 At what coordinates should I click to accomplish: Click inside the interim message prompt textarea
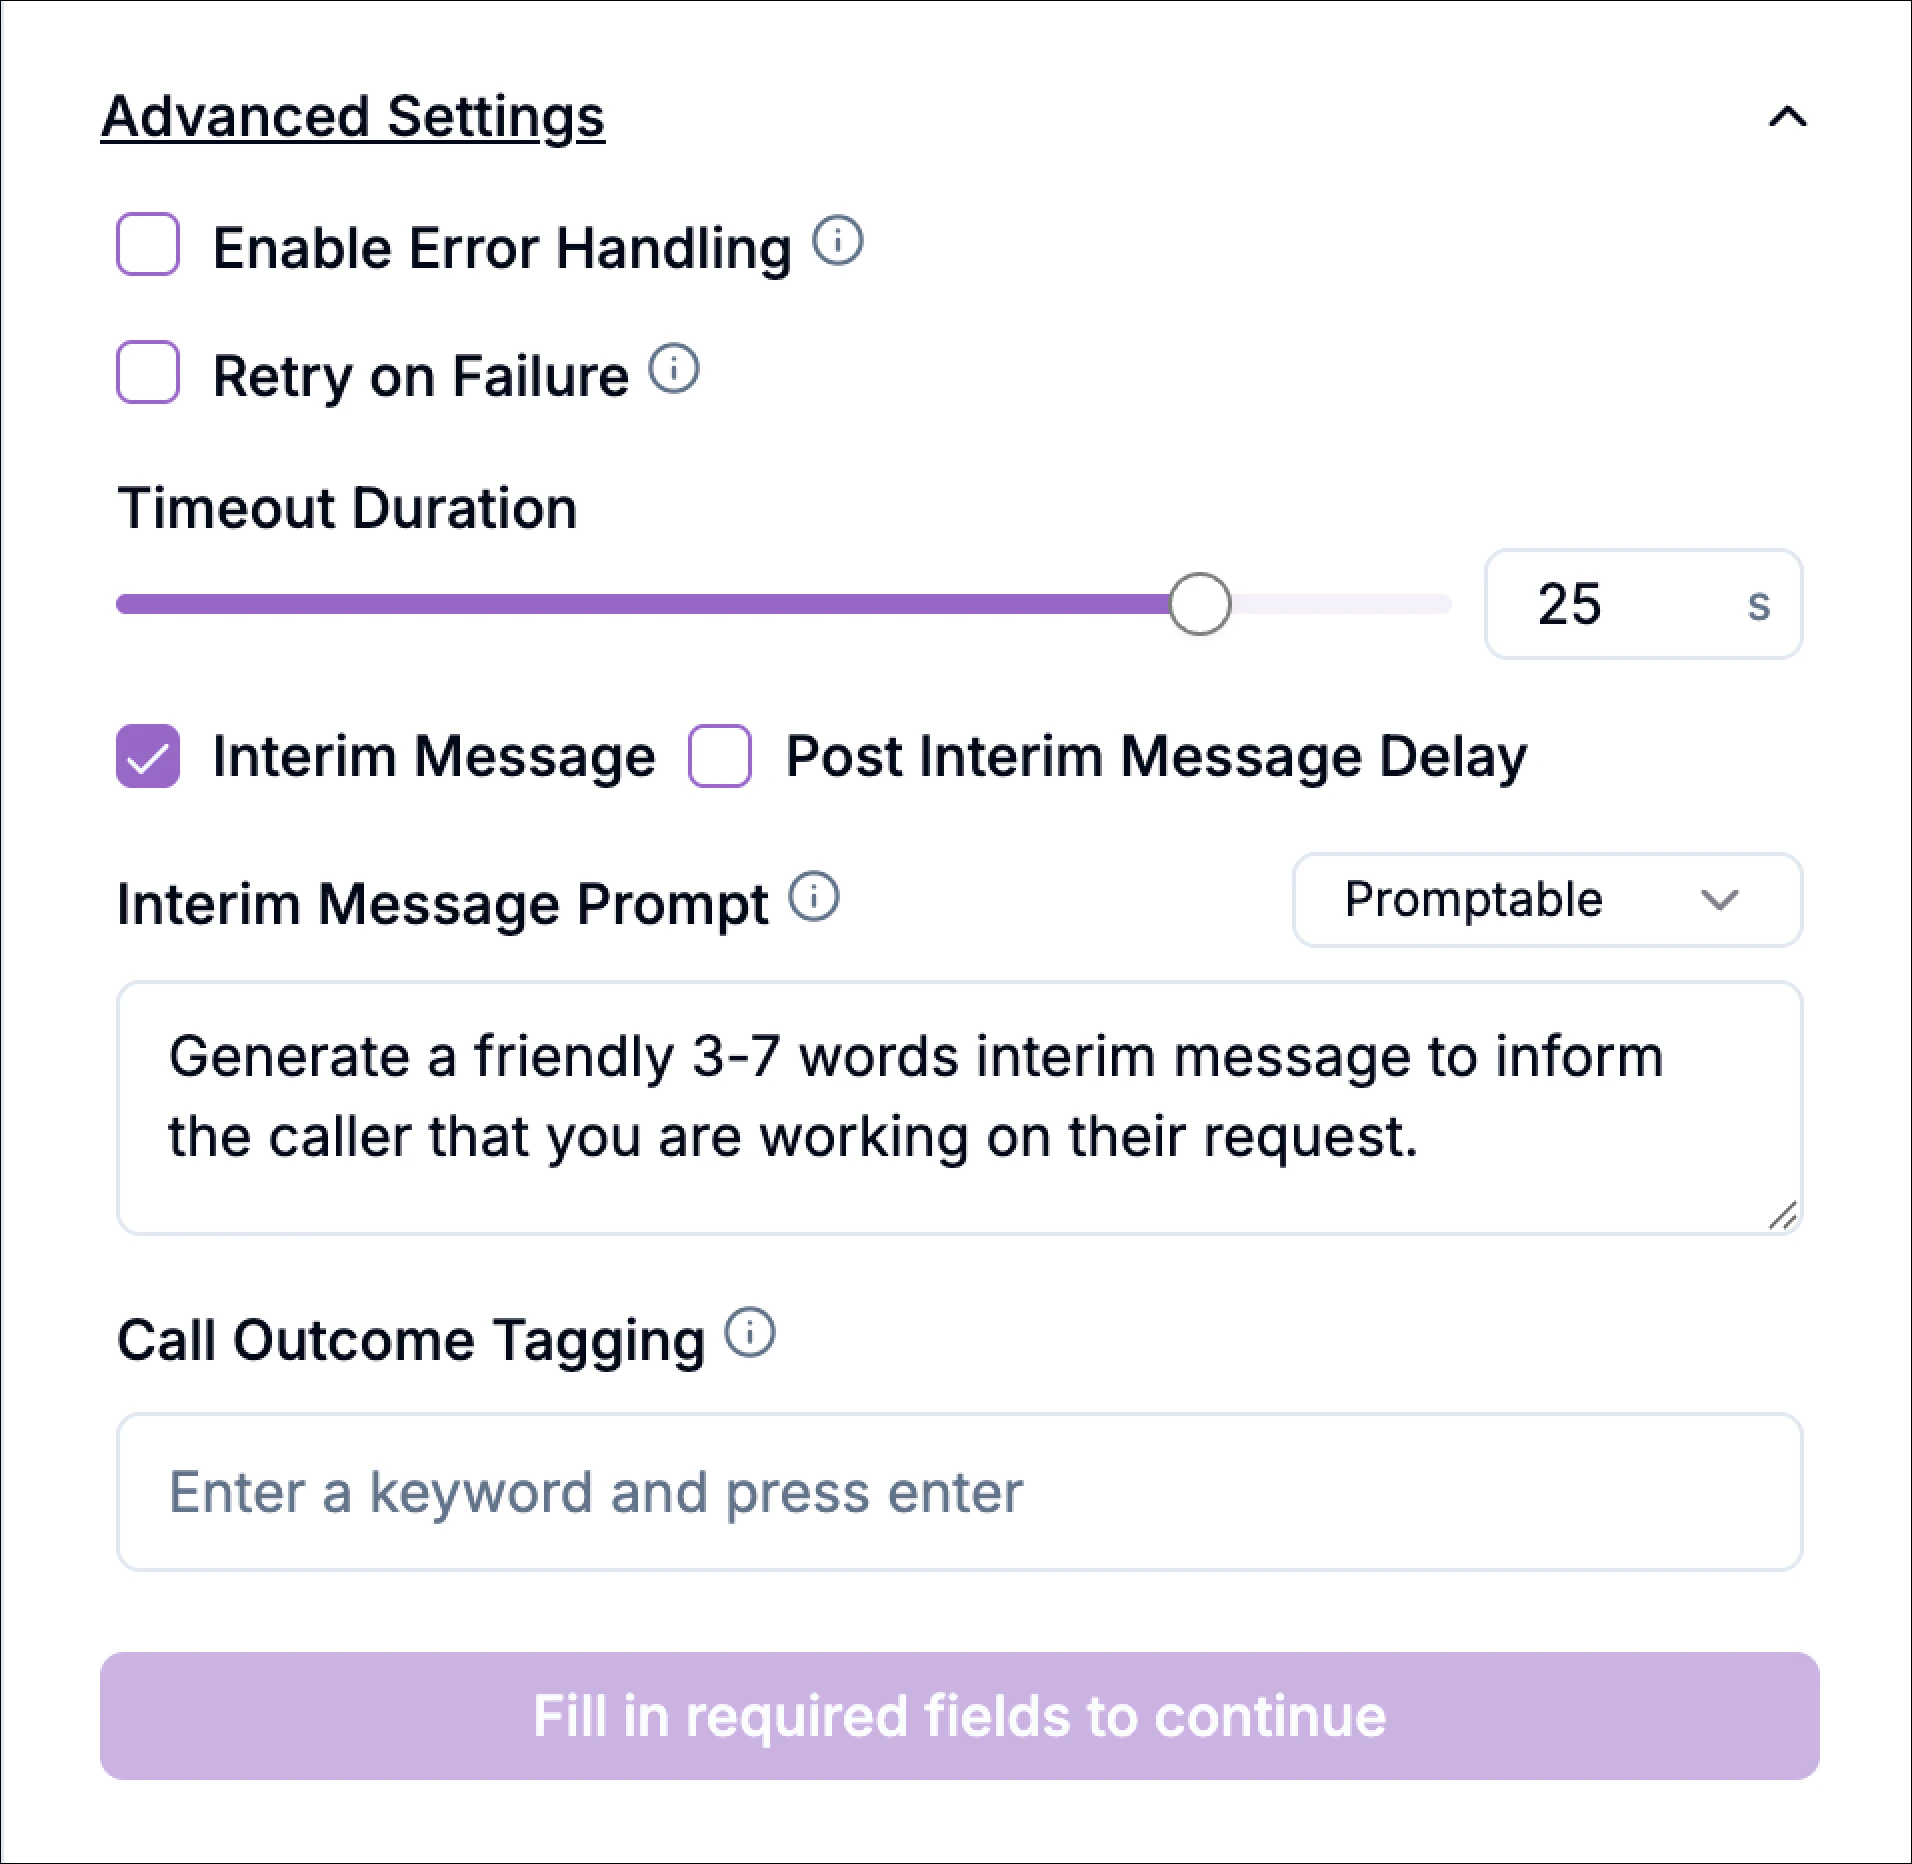[x=900, y=1100]
